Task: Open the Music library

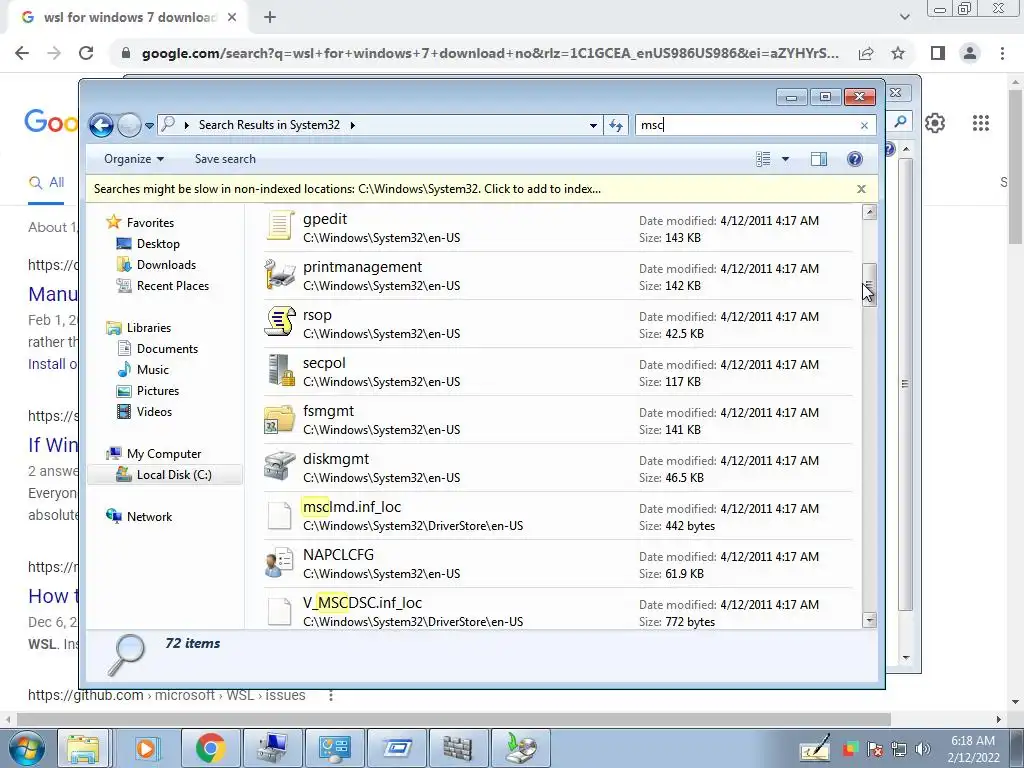Action: [153, 370]
